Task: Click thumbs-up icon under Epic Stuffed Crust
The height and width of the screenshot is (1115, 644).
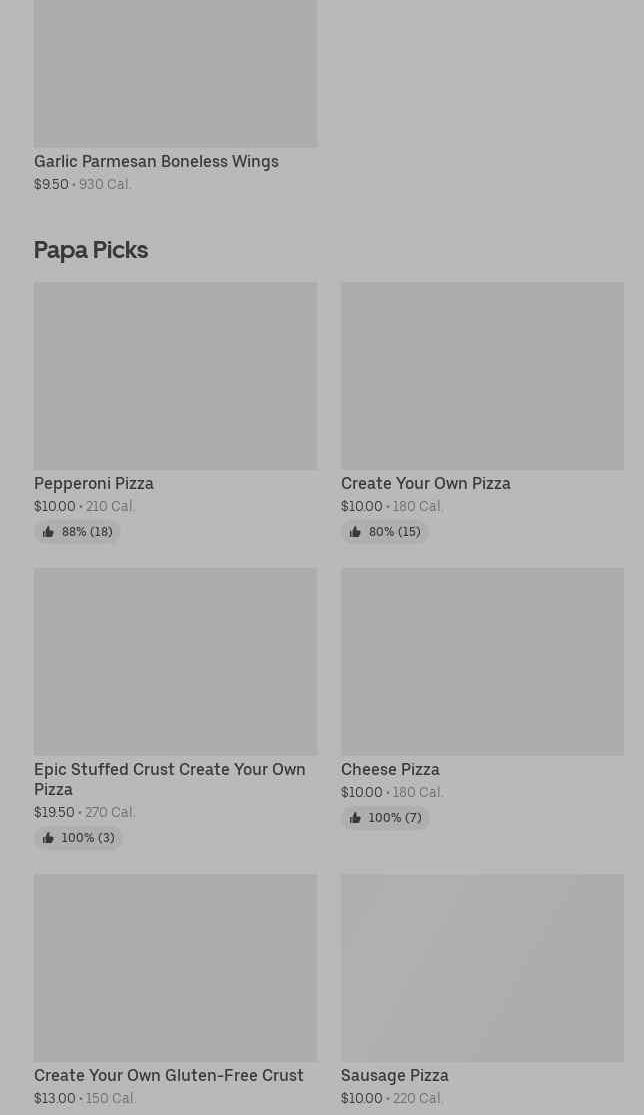Action: click(x=48, y=838)
